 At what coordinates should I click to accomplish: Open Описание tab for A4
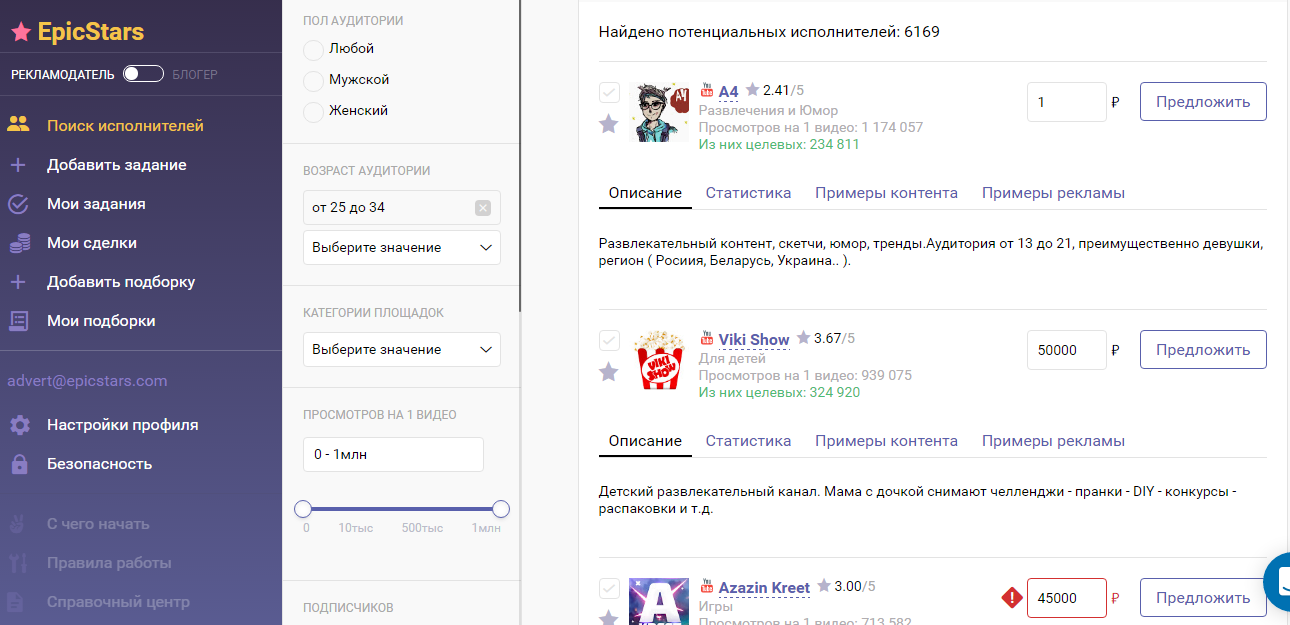(645, 193)
